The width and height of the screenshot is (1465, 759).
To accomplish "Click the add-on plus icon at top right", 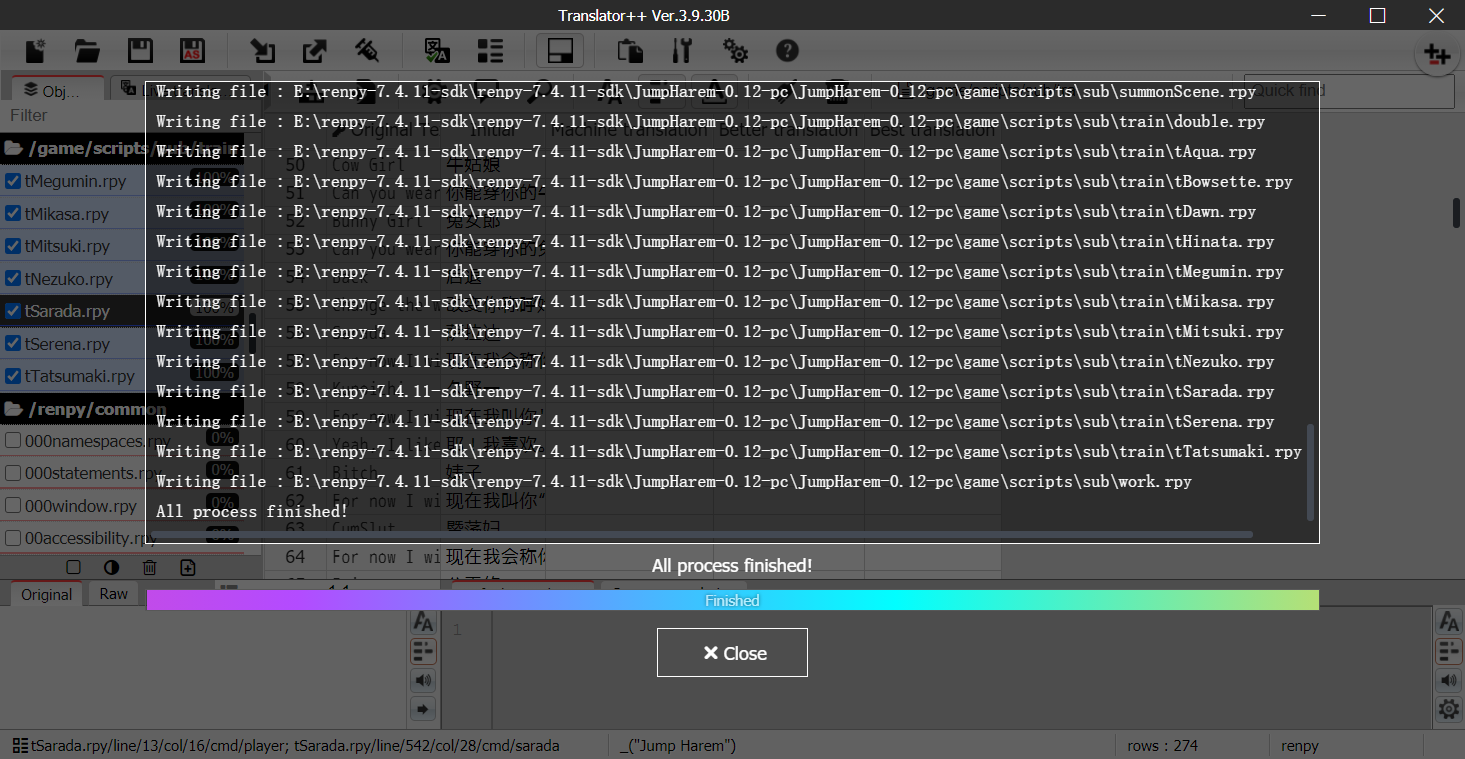I will [1437, 54].
